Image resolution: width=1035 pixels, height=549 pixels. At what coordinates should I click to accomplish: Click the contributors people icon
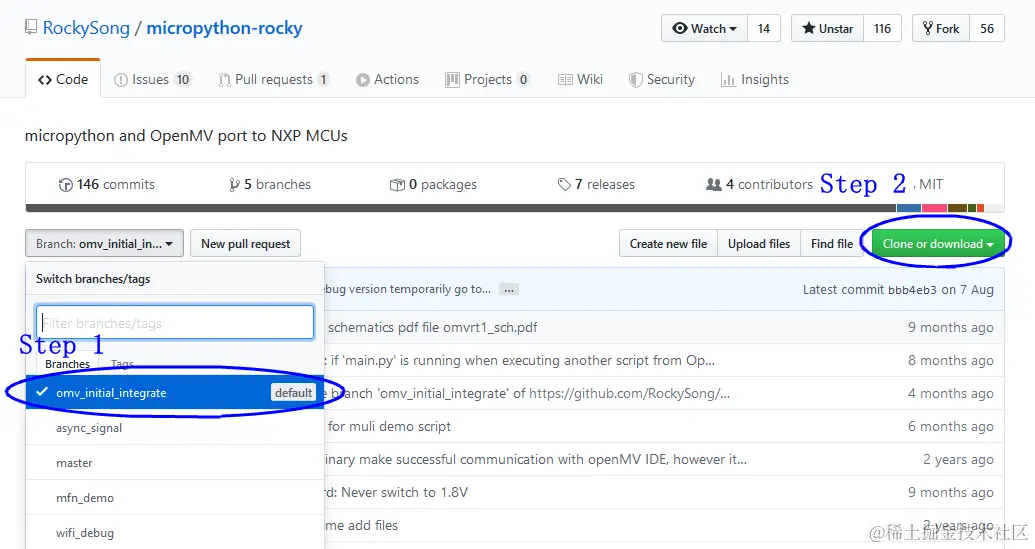714,185
